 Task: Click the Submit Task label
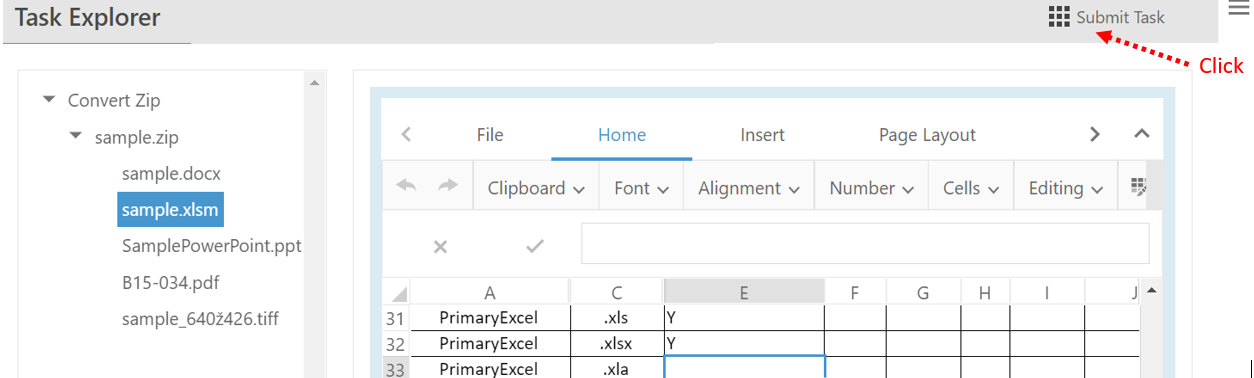[1120, 17]
